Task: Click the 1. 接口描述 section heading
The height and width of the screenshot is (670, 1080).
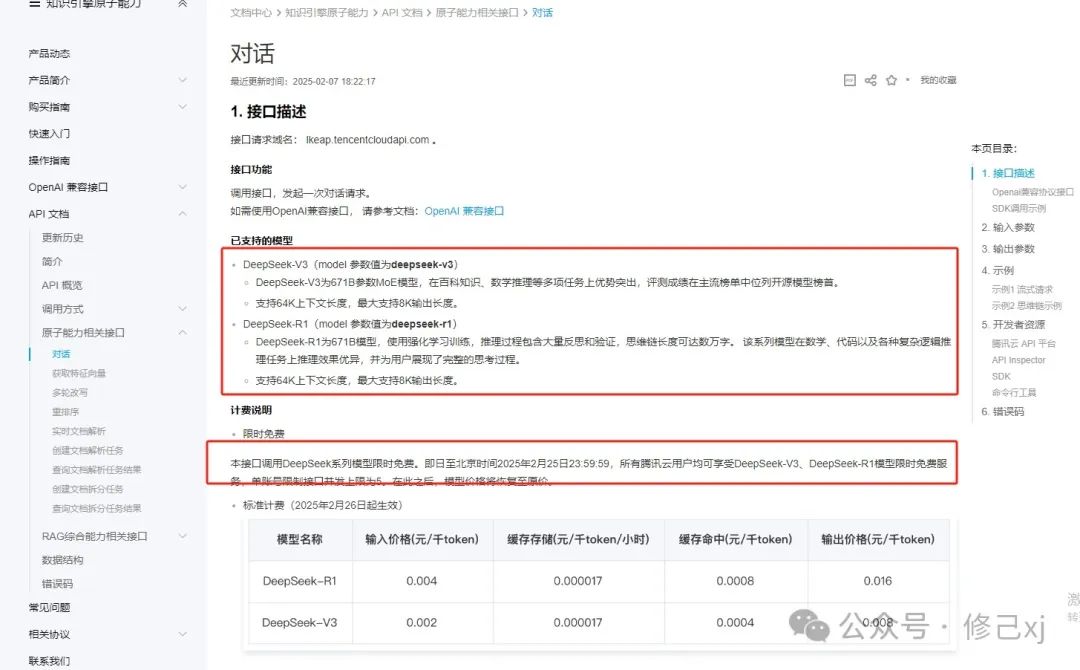Action: (268, 112)
